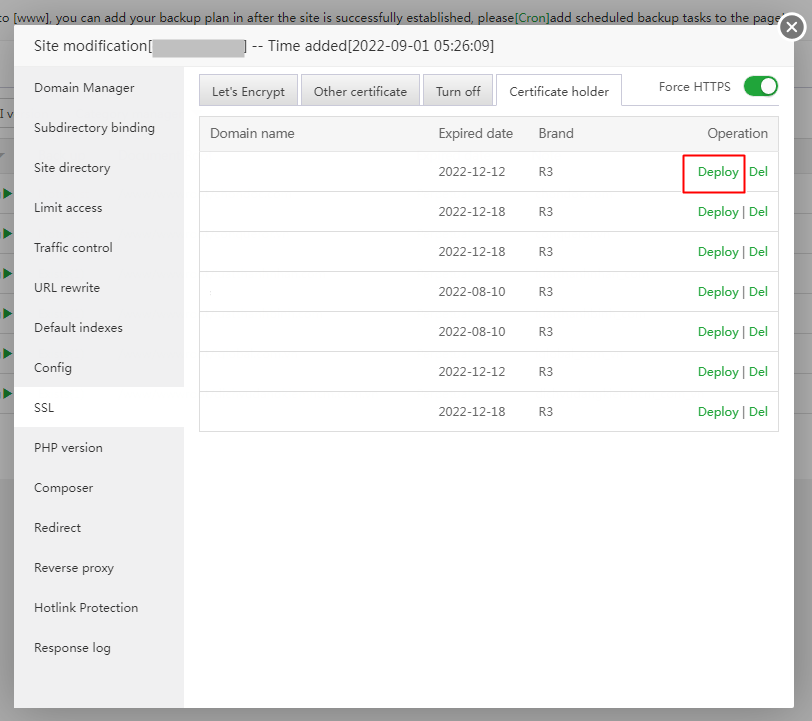The width and height of the screenshot is (812, 721).
Task: Open the Traffic control section
Action: [x=73, y=248]
